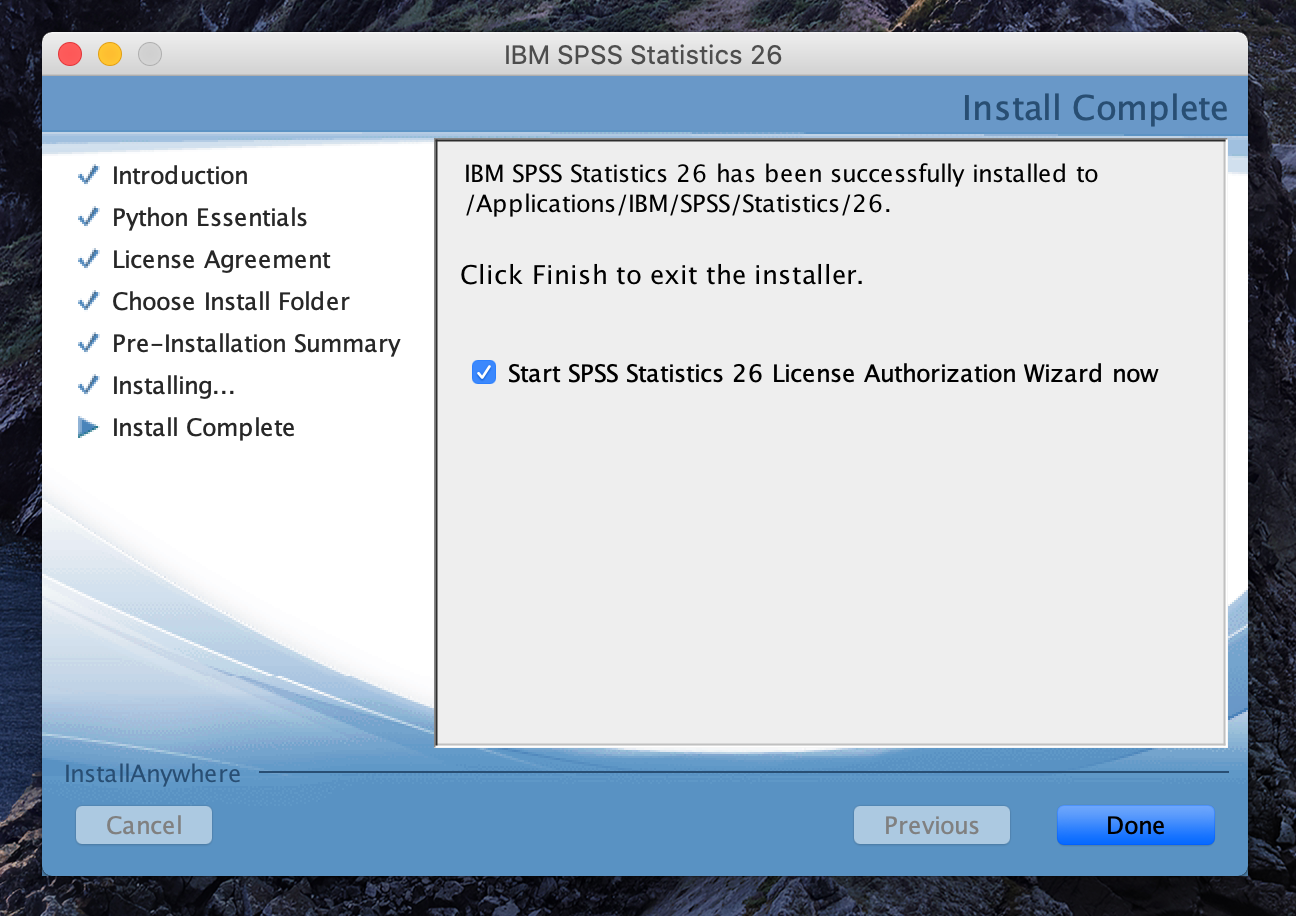
Task: Click the 'Click Finish to exit' message
Action: coord(661,275)
